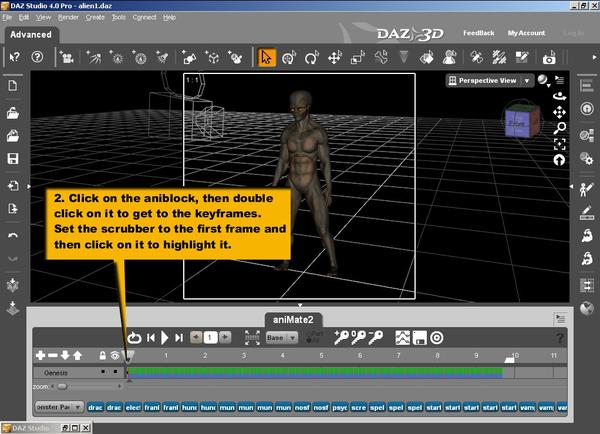Select the Node Selection arrow tool

pos(266,58)
